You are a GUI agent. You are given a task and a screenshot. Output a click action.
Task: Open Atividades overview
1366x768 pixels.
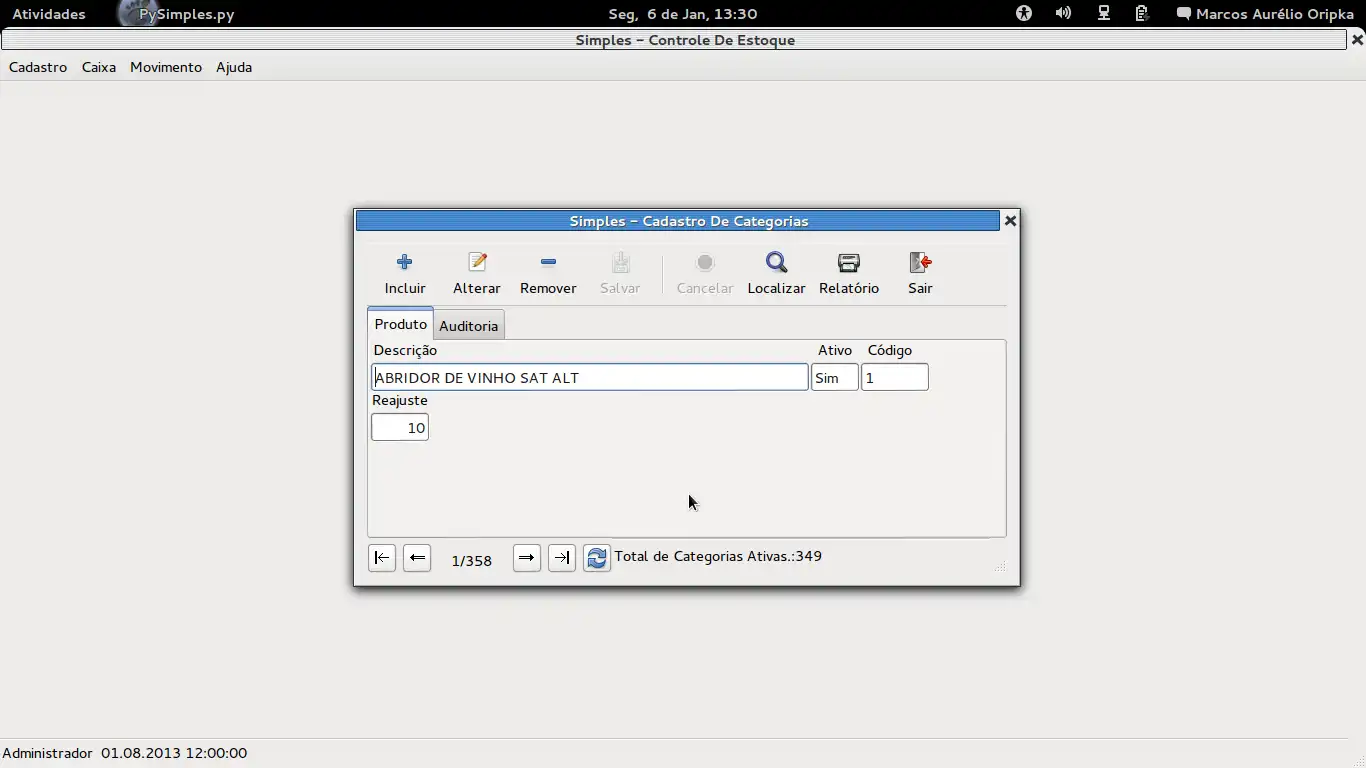[49, 14]
